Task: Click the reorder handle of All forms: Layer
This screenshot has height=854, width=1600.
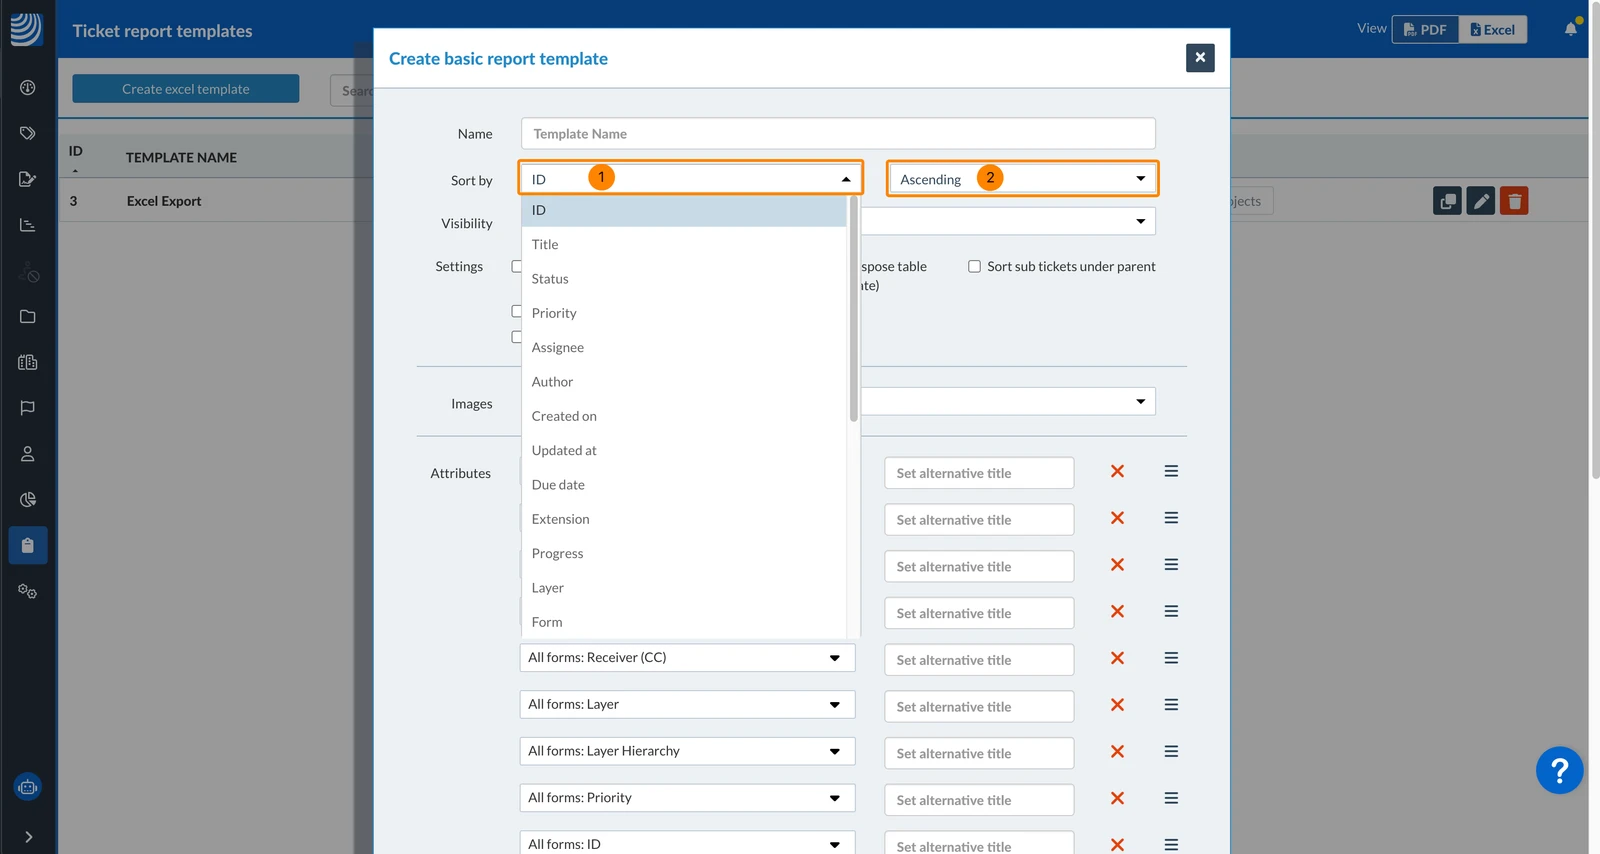Action: click(x=1171, y=705)
